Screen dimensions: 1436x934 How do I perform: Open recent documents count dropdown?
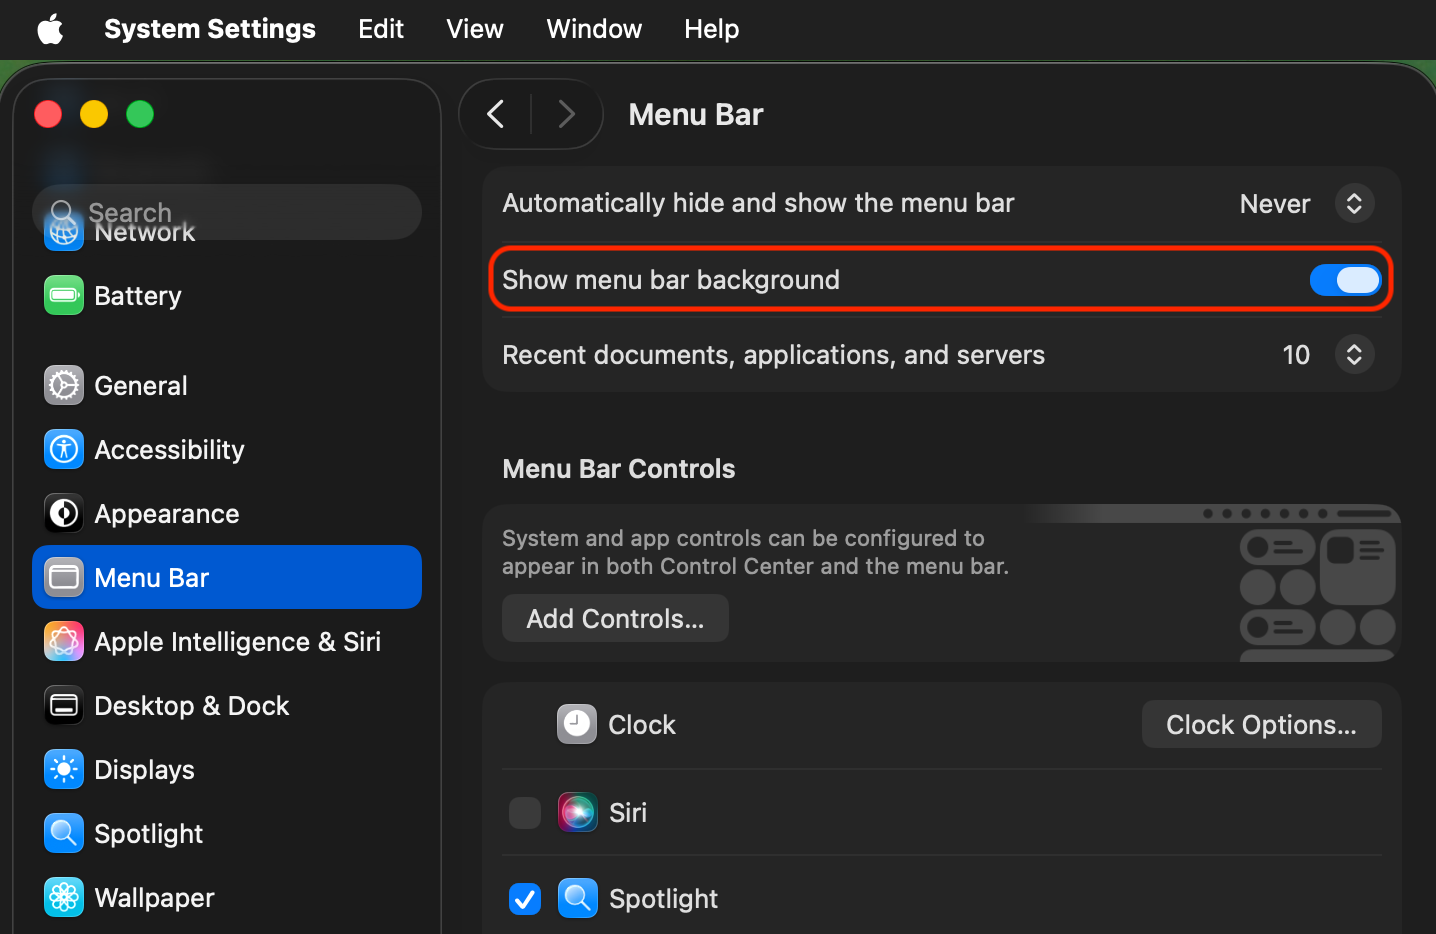tap(1353, 355)
